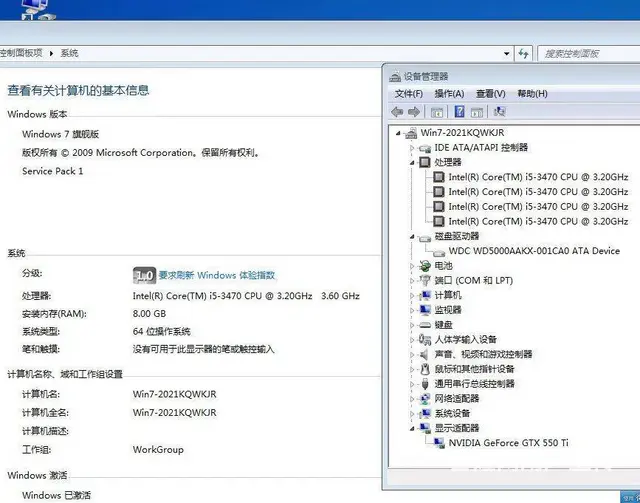640x503 pixels.
Task: Click the refresh button beside the address bar
Action: pos(523,53)
